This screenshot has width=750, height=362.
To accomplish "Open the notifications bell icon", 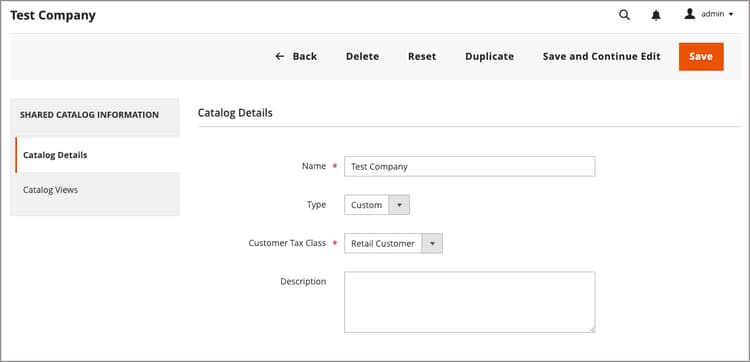I will coord(656,15).
